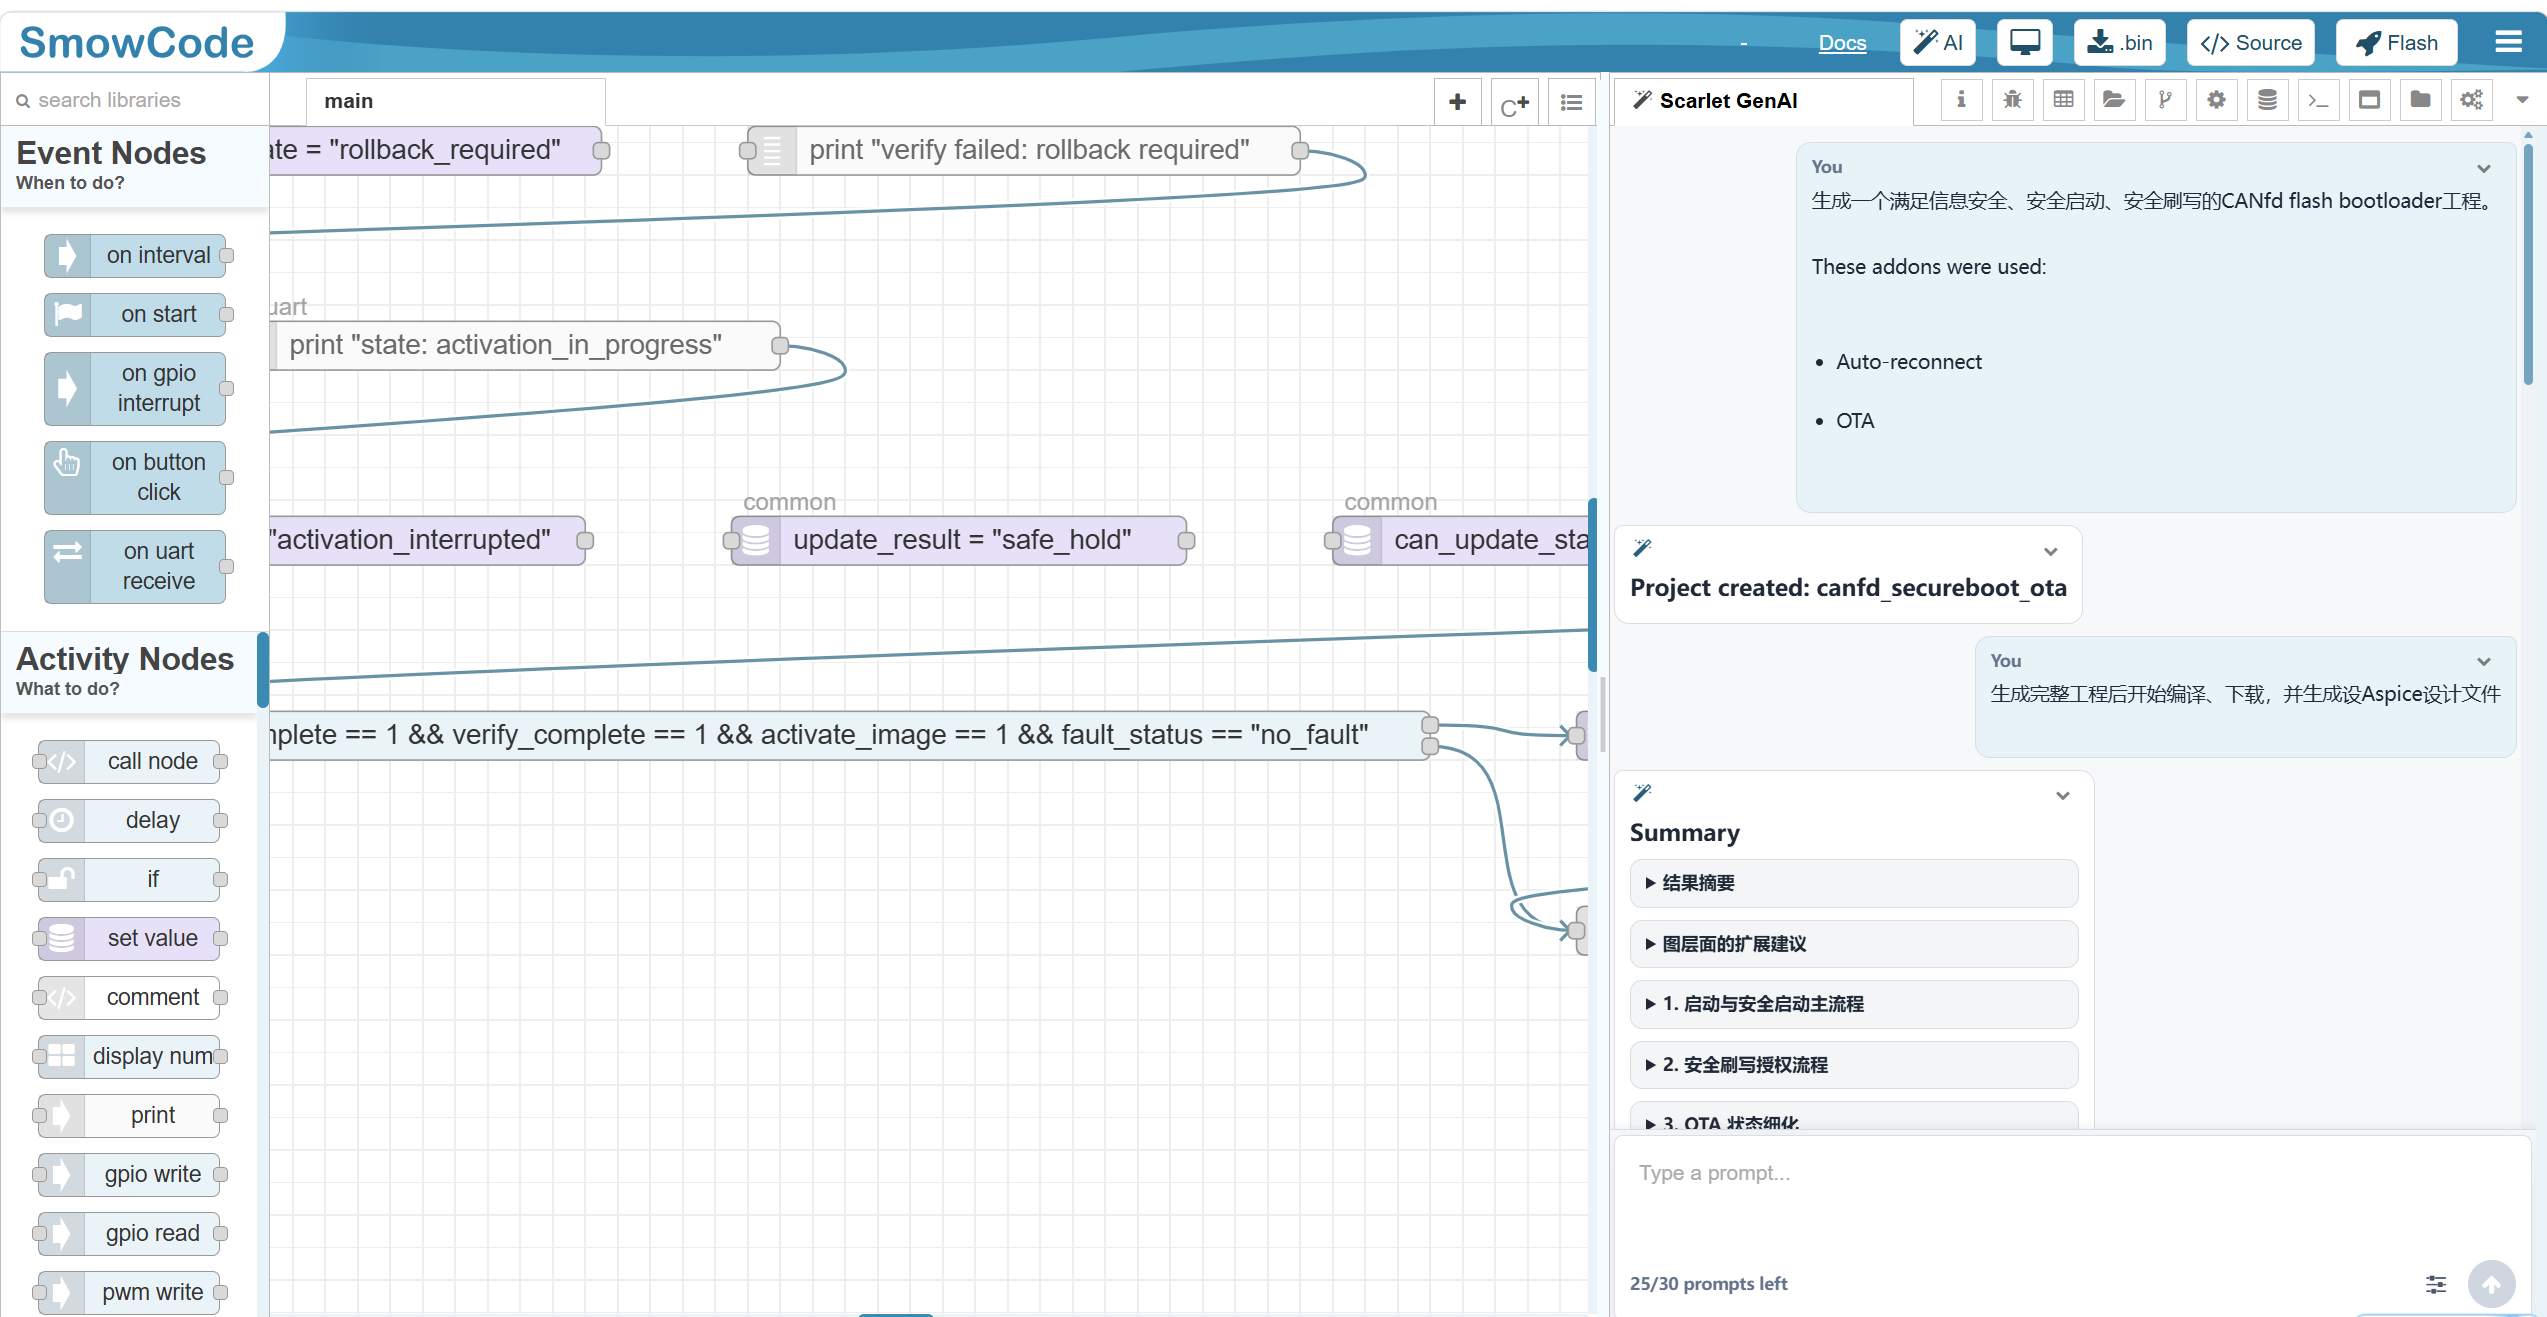Image resolution: width=2547 pixels, height=1317 pixels.
Task: Select the on start event node
Action: click(x=135, y=315)
